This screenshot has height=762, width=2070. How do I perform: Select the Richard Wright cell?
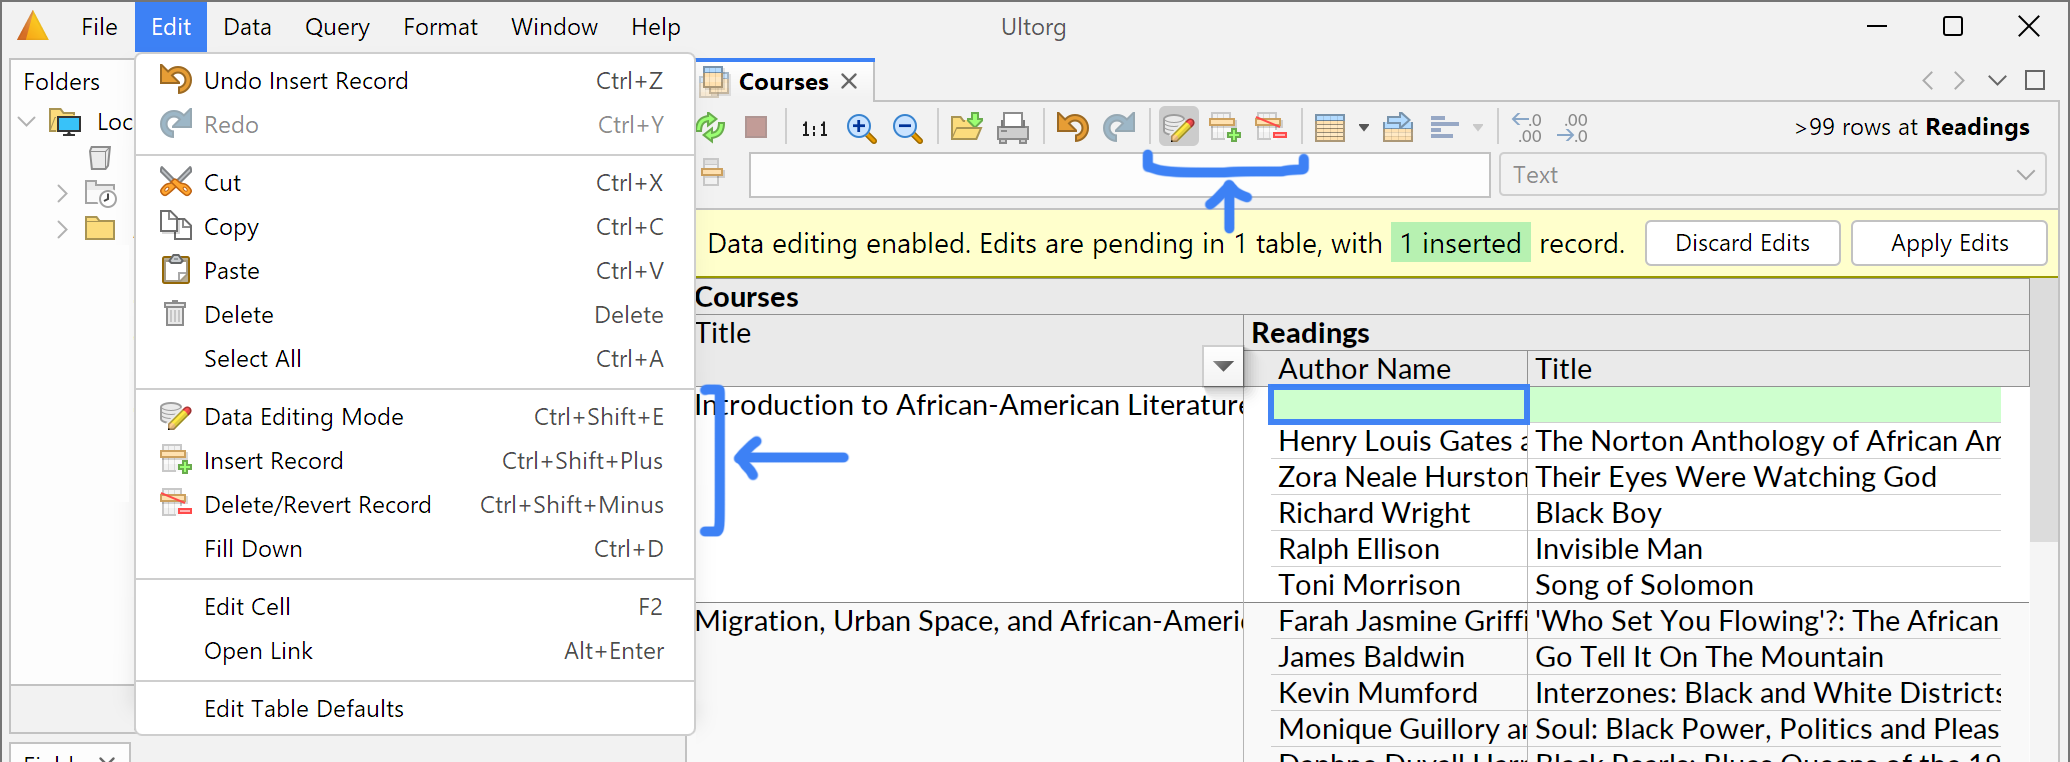coord(1399,513)
